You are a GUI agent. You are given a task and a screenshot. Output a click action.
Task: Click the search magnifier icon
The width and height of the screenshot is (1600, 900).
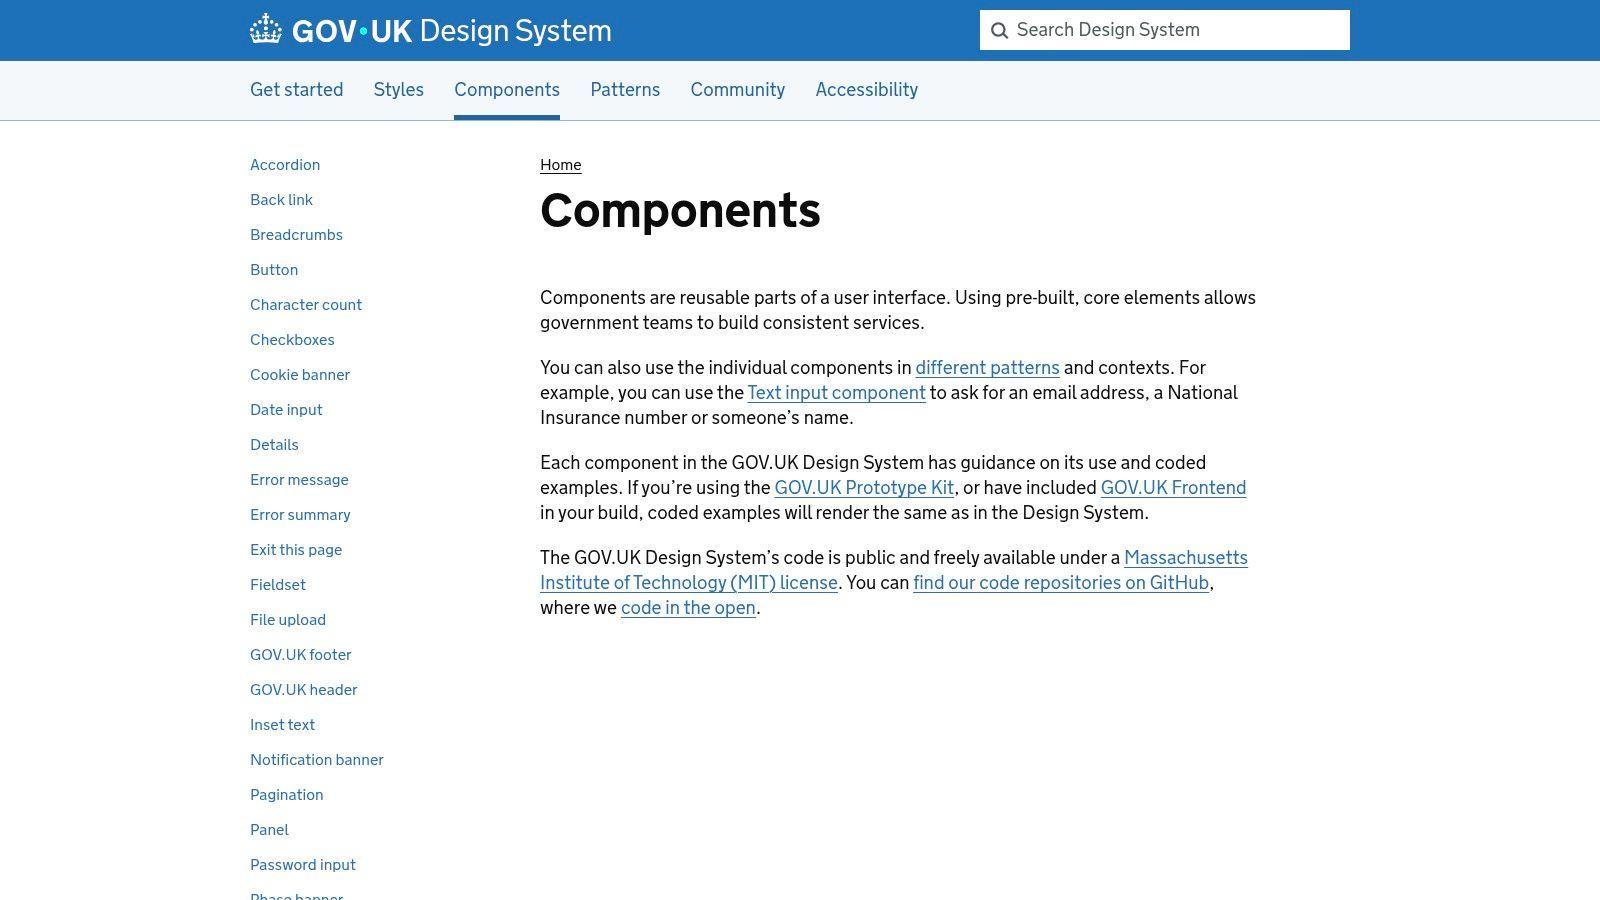click(x=999, y=31)
